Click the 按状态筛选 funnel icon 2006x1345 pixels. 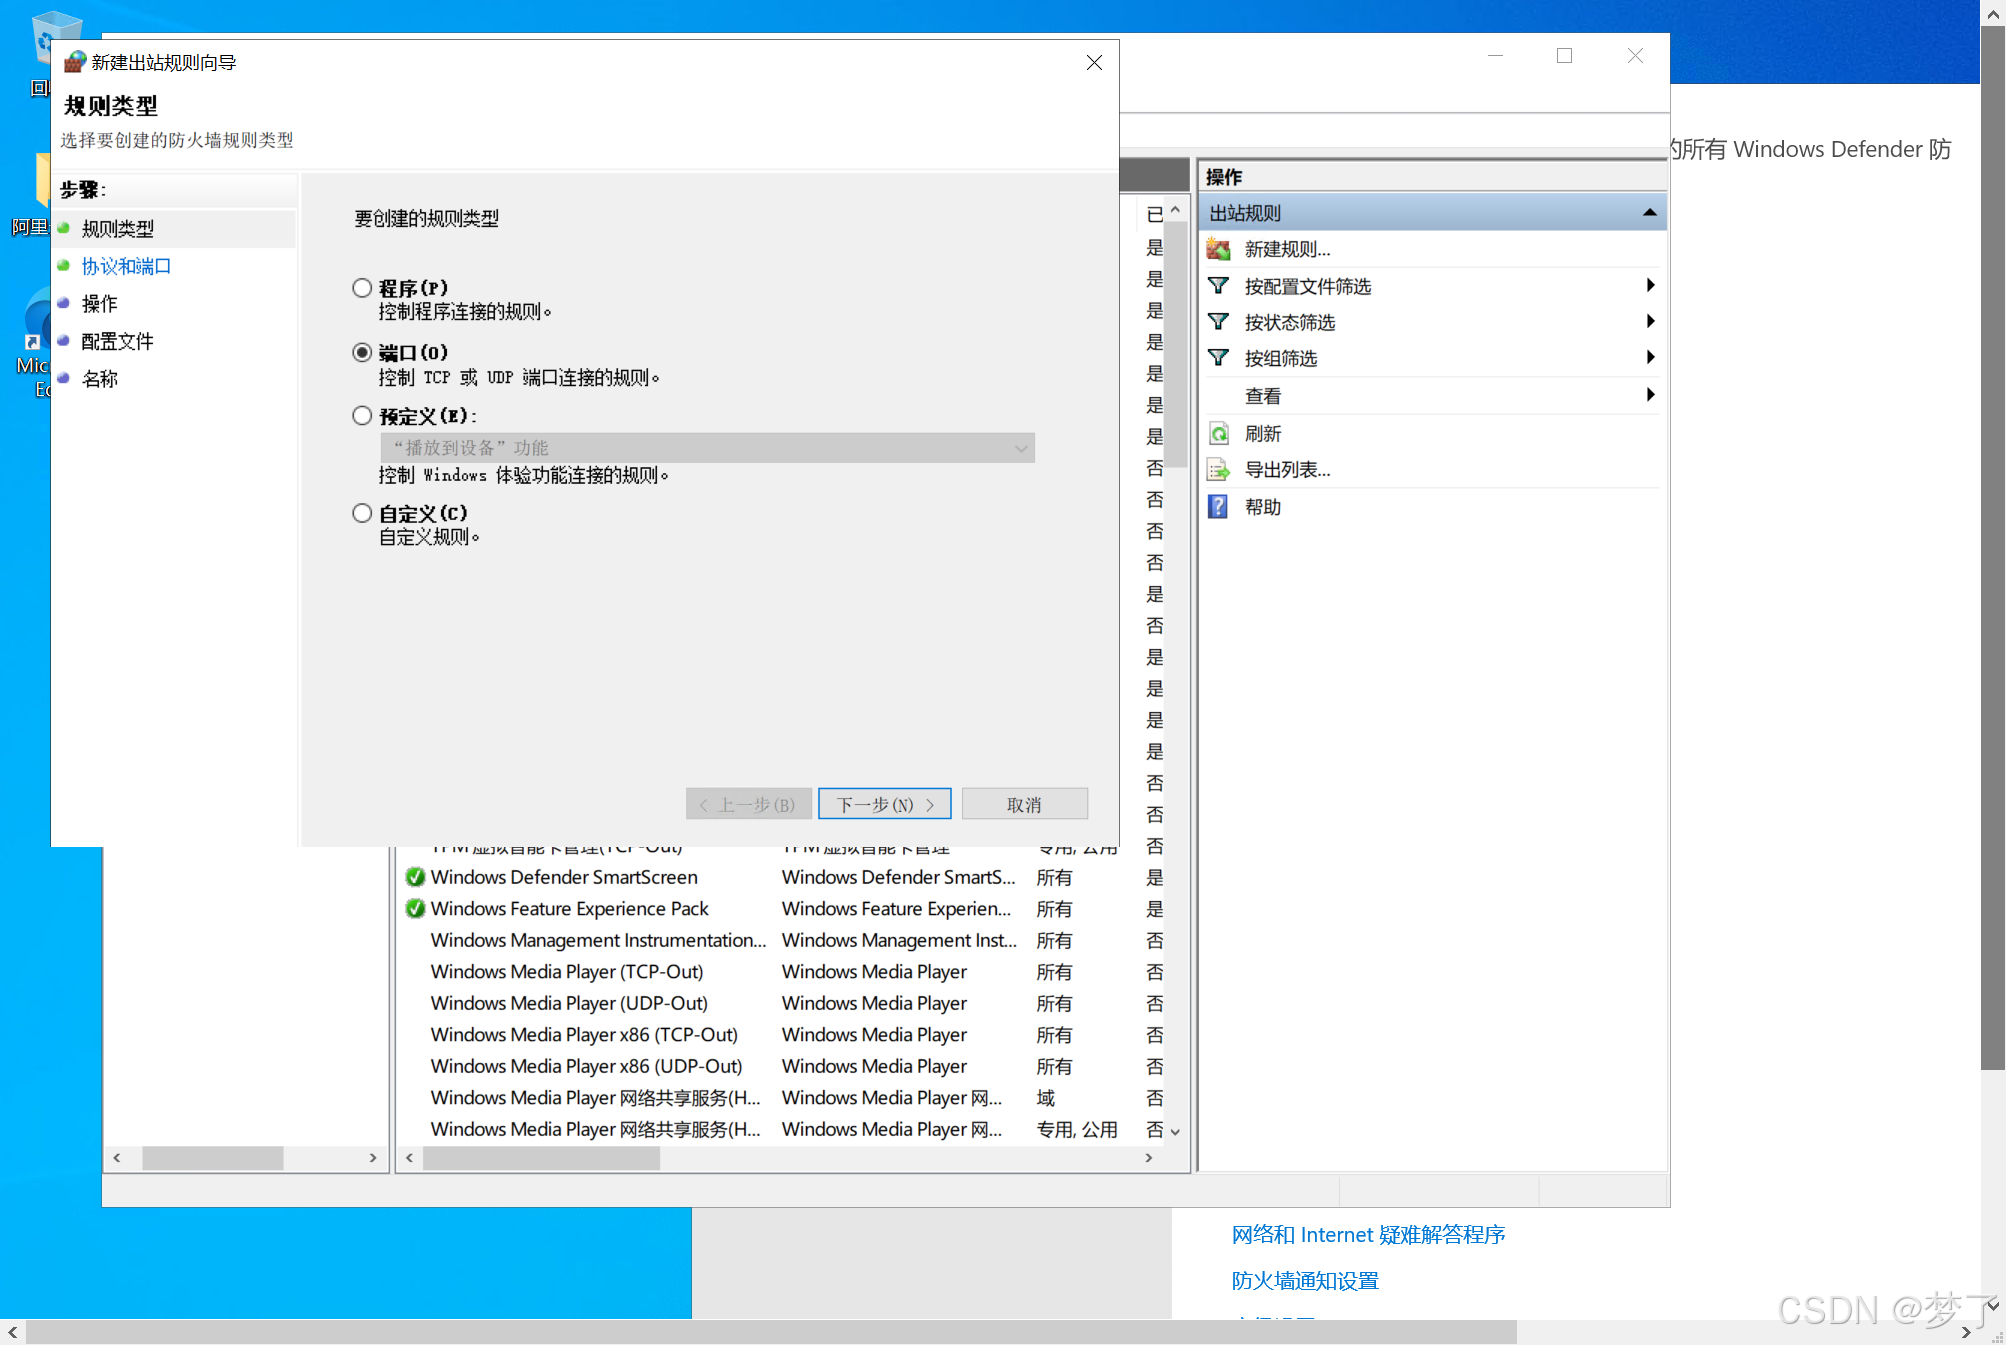(1218, 322)
